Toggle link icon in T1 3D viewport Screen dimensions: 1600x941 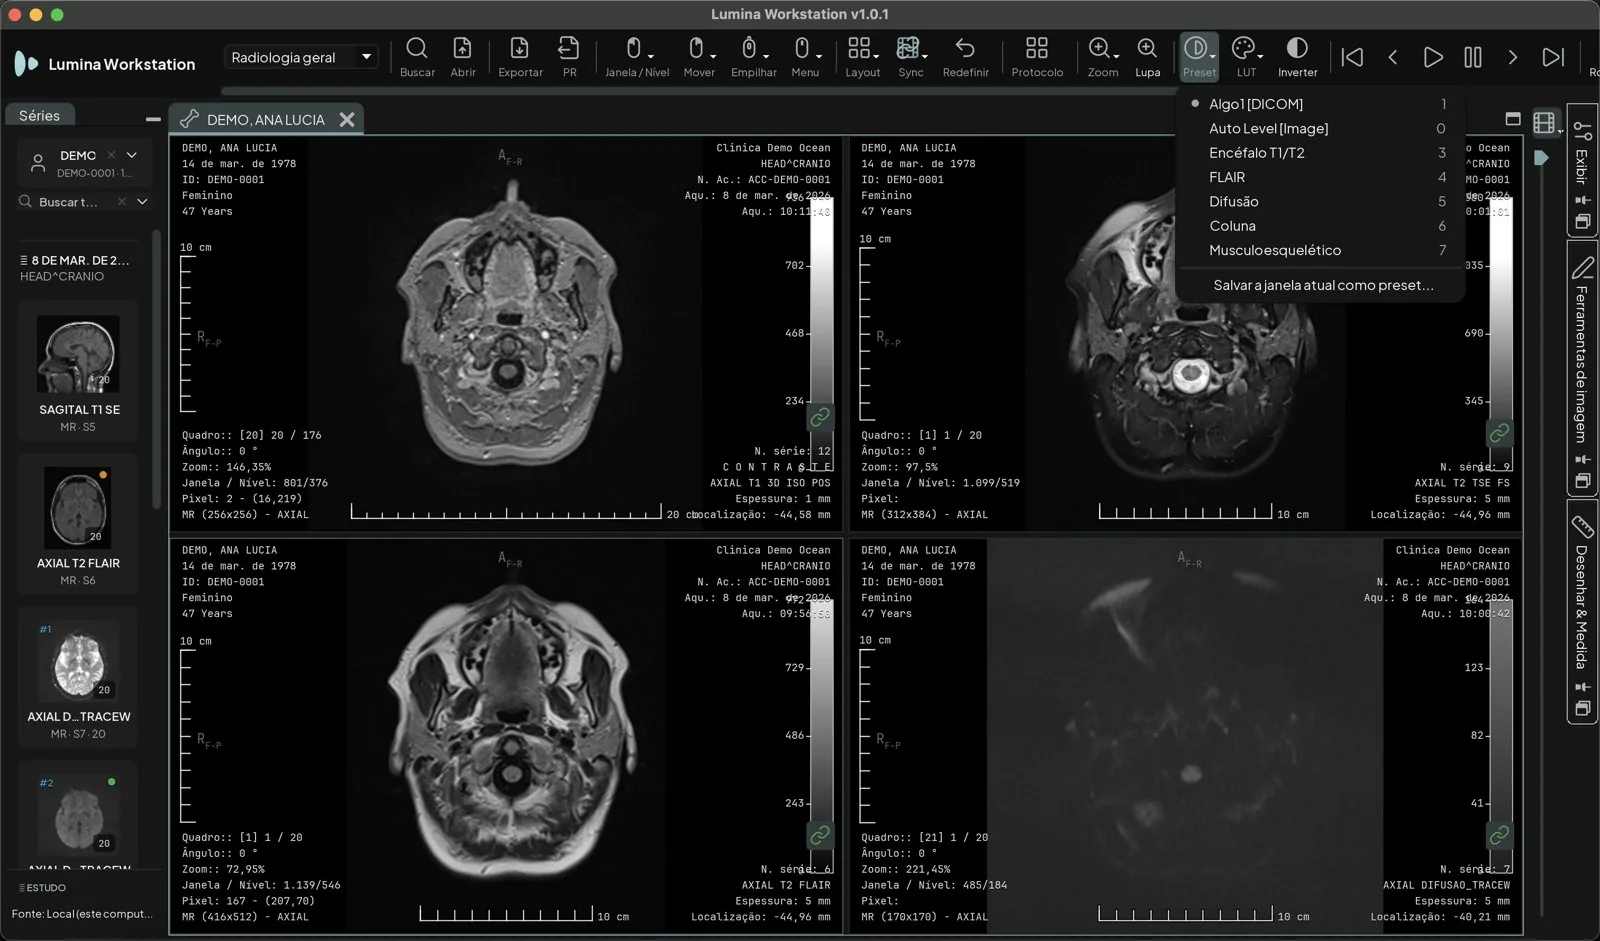(x=820, y=417)
